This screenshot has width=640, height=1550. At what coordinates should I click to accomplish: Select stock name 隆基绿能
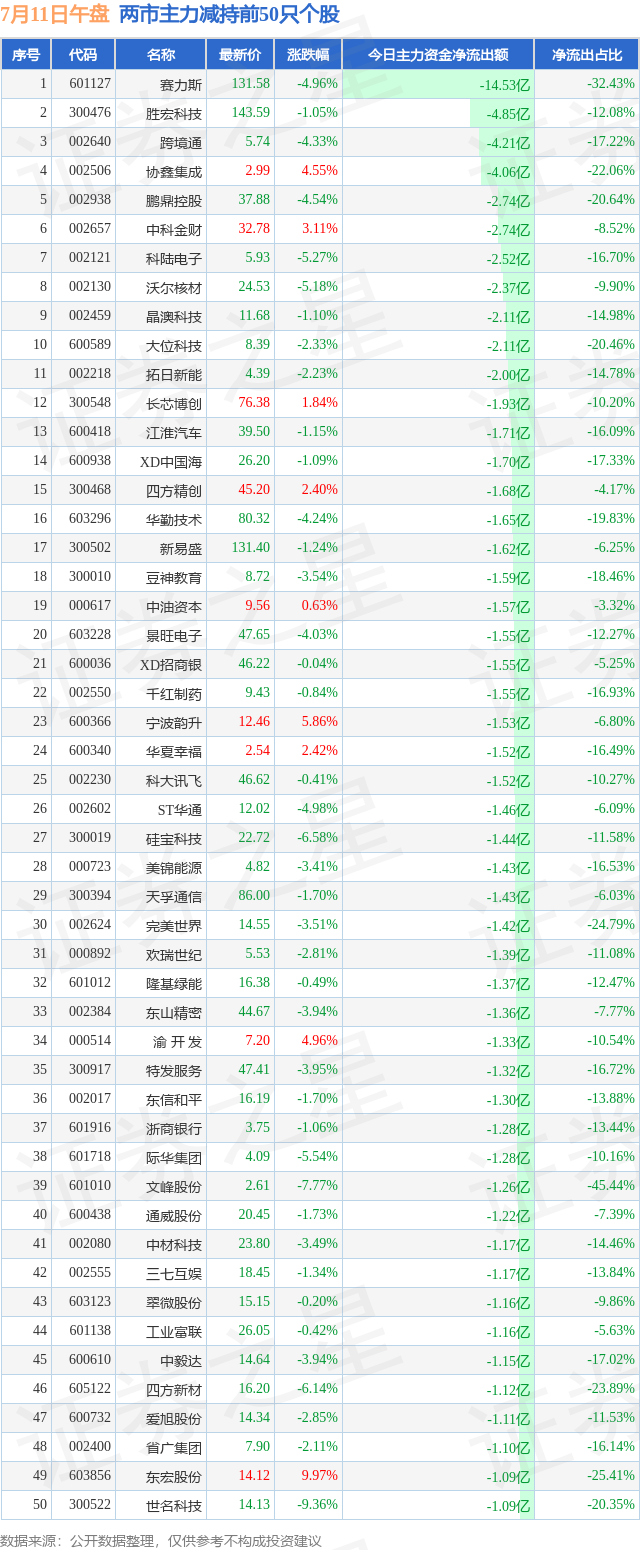[174, 983]
